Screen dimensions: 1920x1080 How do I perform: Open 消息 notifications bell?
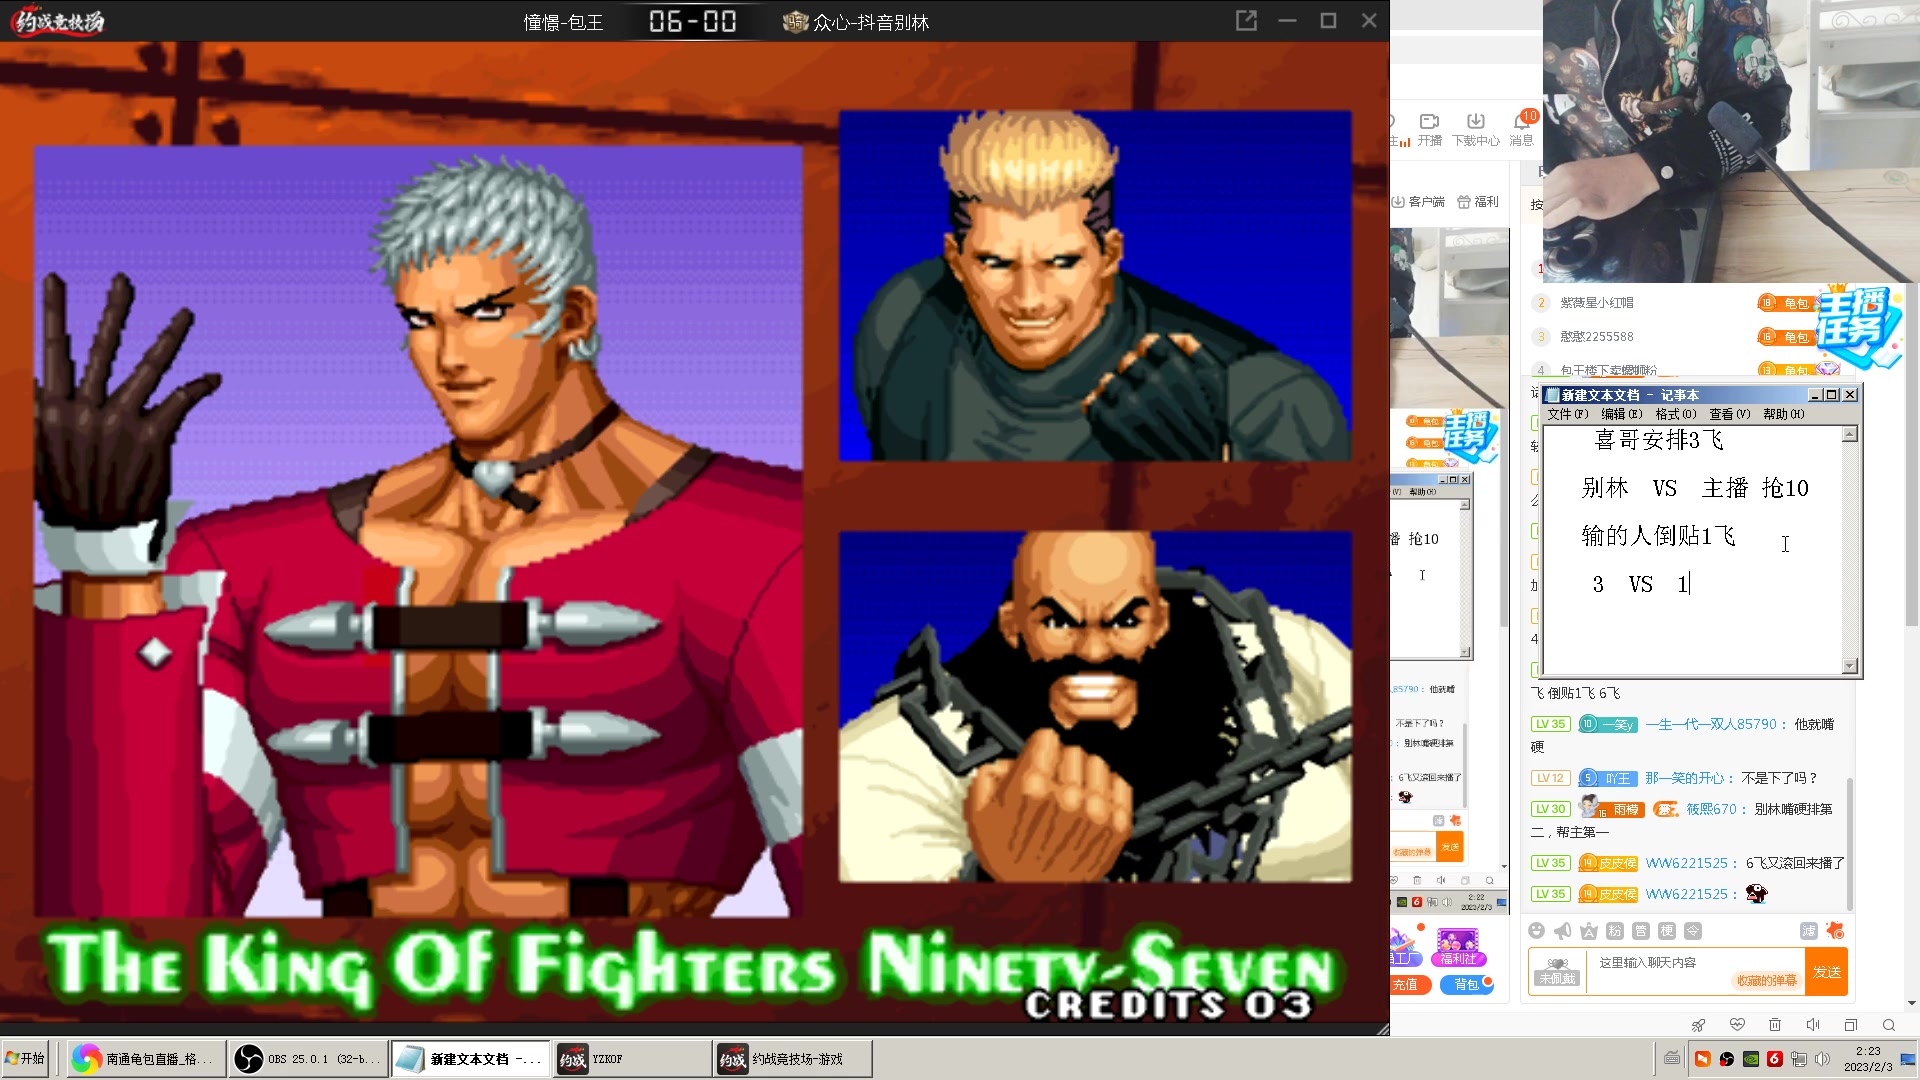pos(1522,129)
